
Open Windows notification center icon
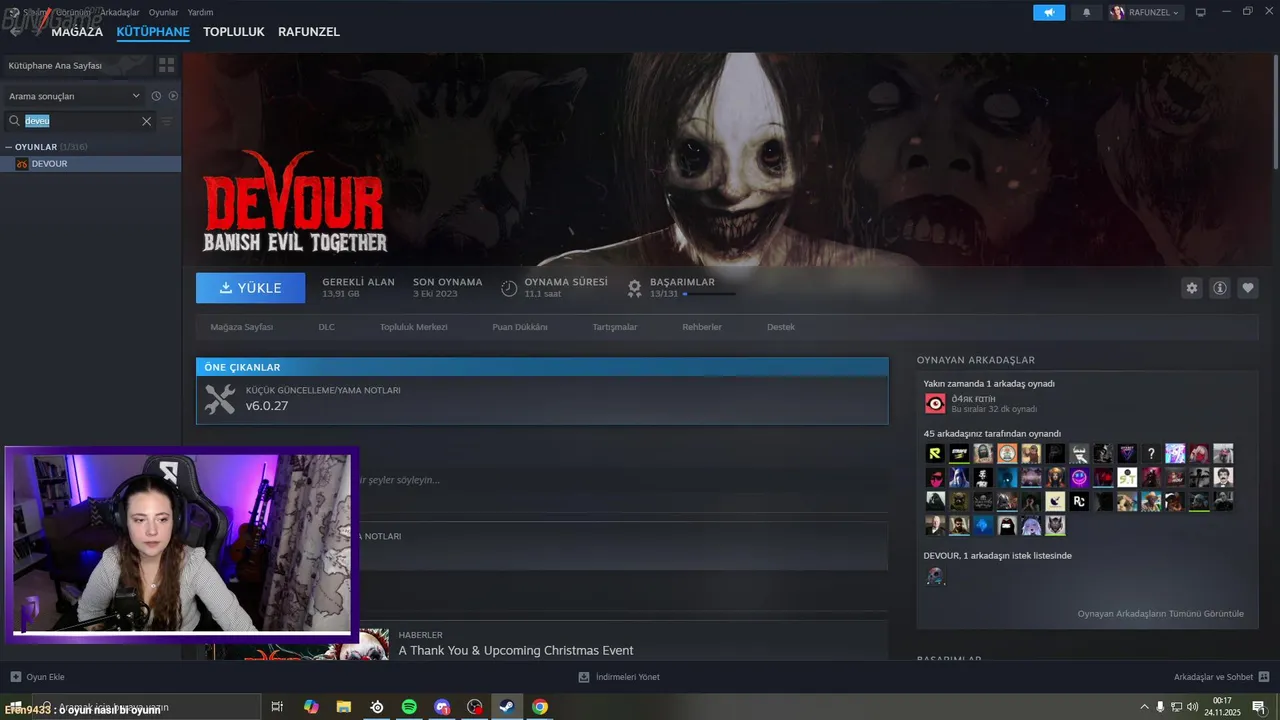(1258, 707)
